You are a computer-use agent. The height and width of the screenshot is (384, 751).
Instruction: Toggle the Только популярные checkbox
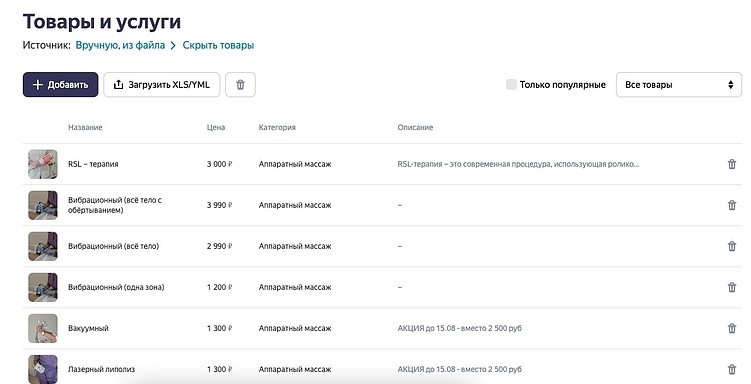click(511, 85)
